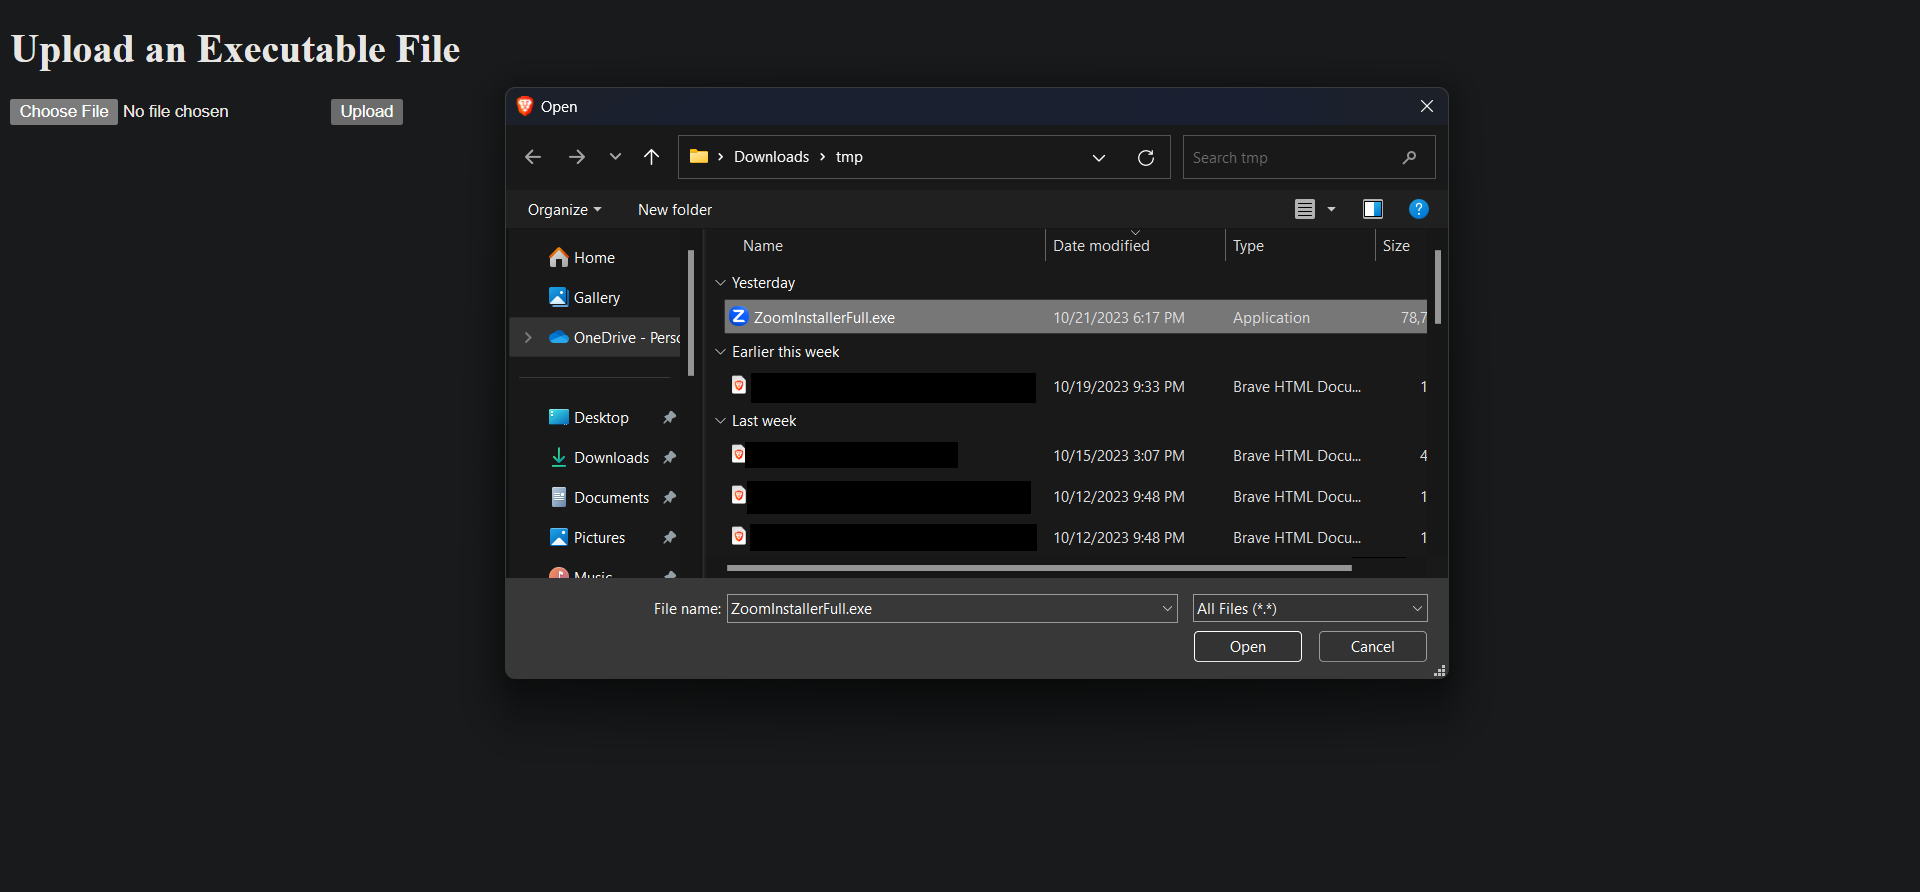Viewport: 1920px width, 892px height.
Task: Open the Organize menu
Action: [x=564, y=210]
